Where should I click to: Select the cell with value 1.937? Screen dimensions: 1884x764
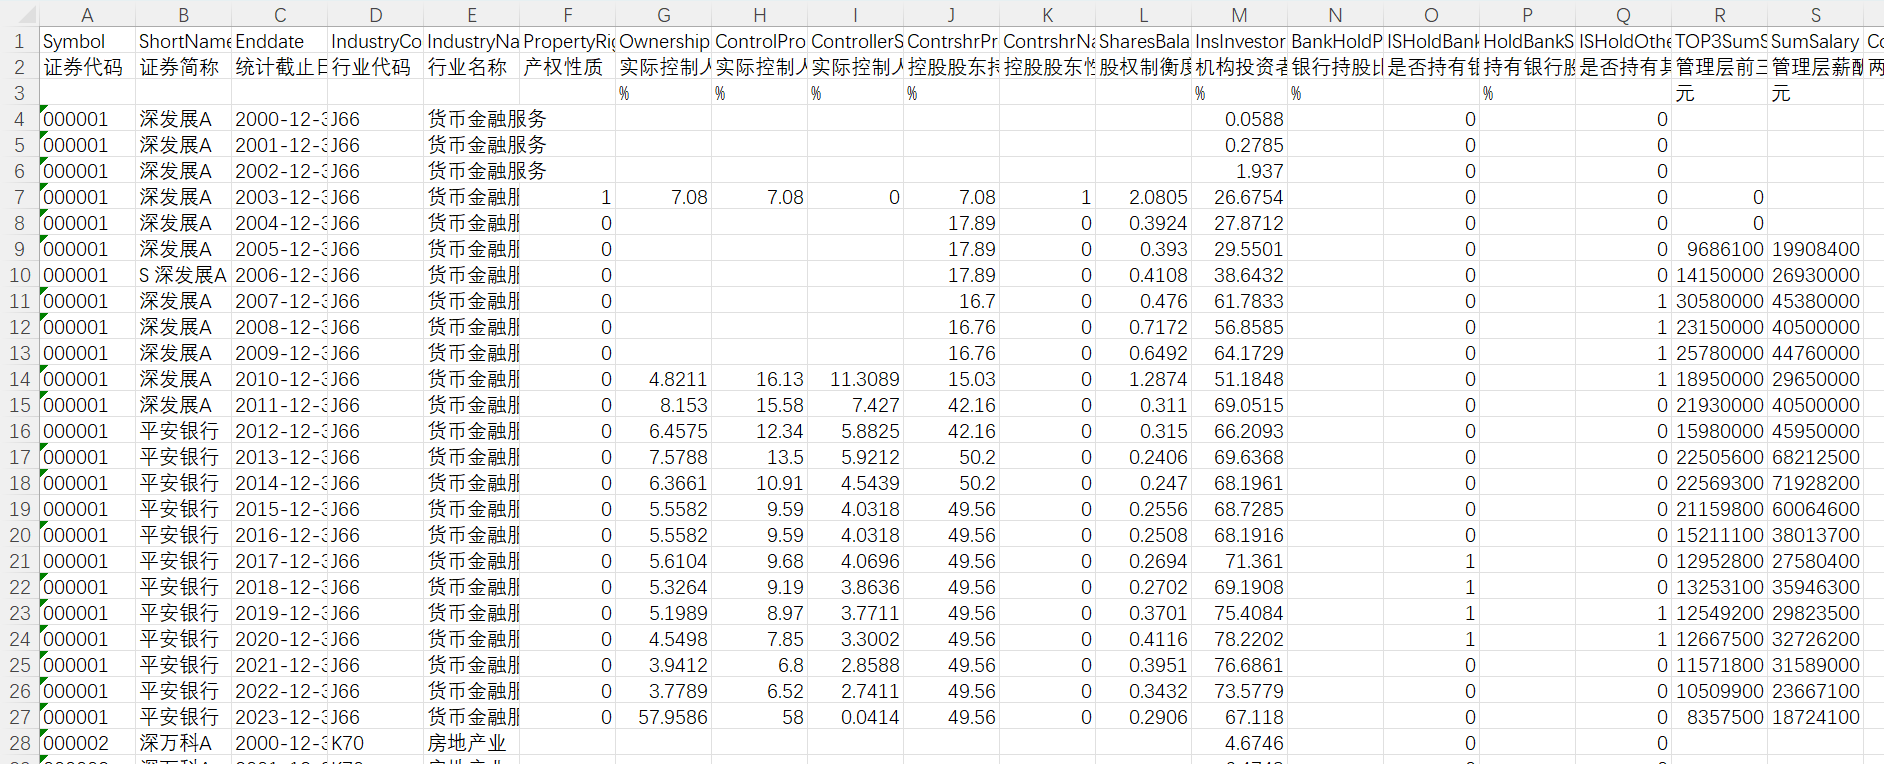point(1239,171)
